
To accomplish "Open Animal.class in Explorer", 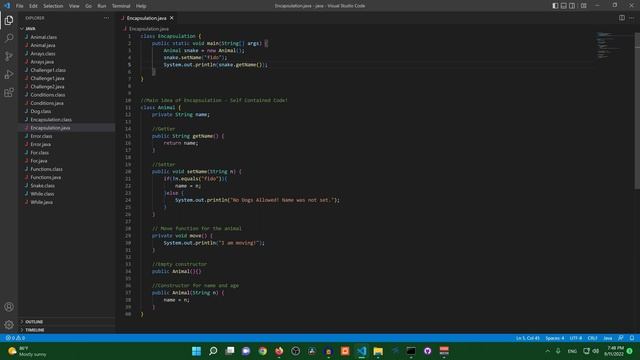I will tap(44, 37).
